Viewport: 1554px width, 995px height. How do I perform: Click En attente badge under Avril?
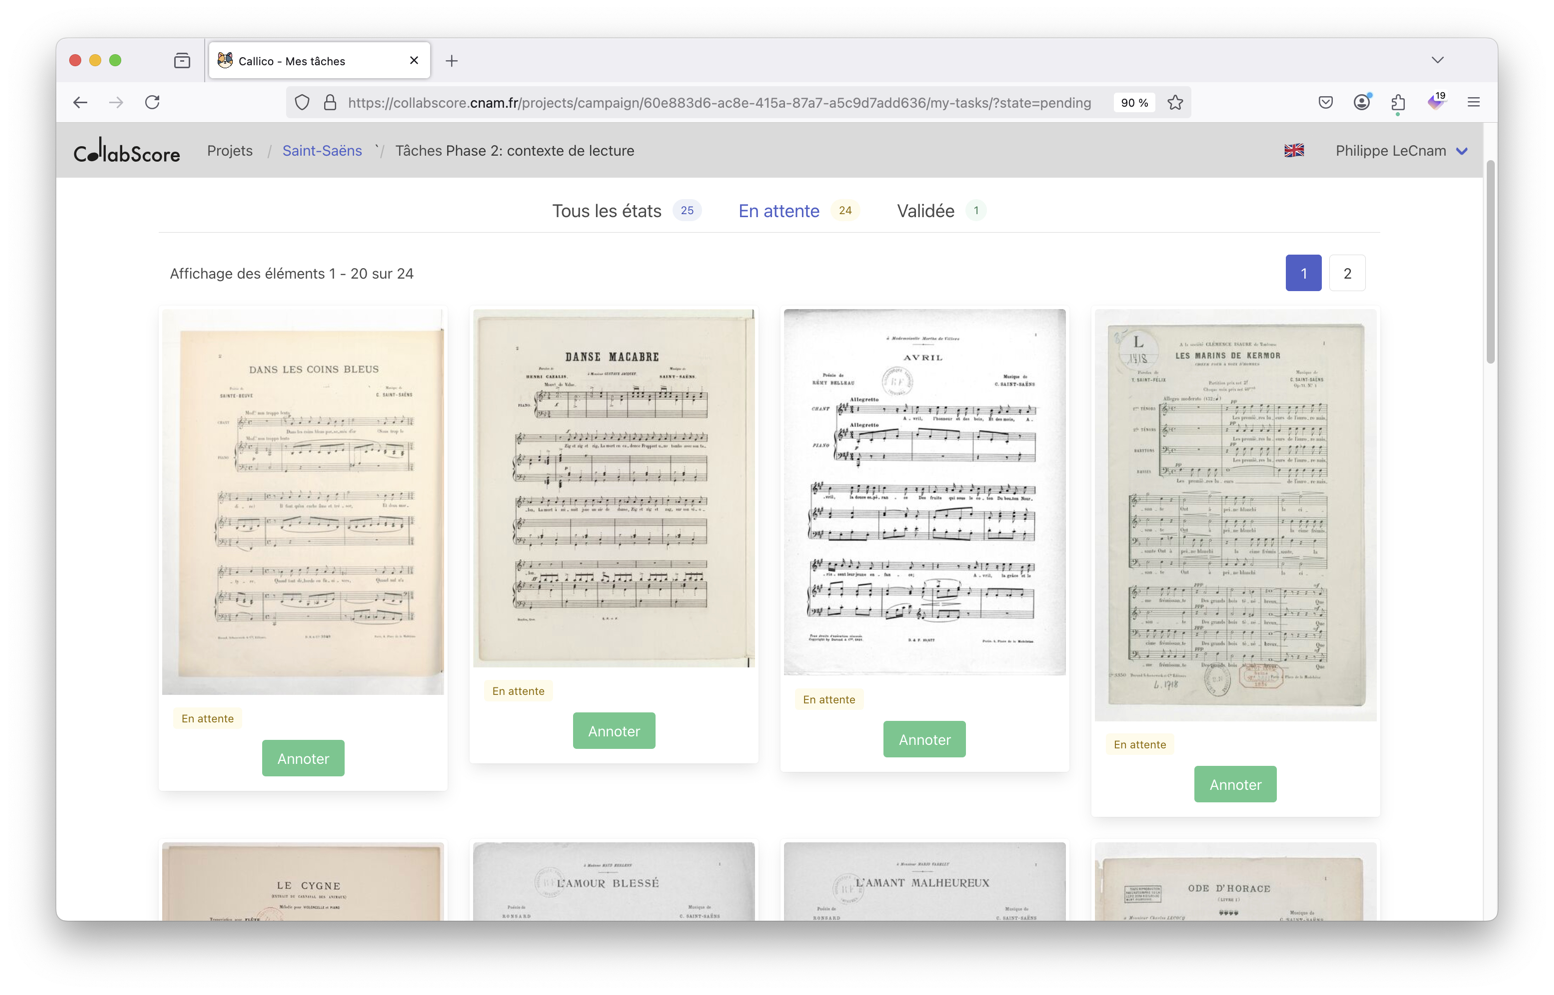click(x=829, y=700)
